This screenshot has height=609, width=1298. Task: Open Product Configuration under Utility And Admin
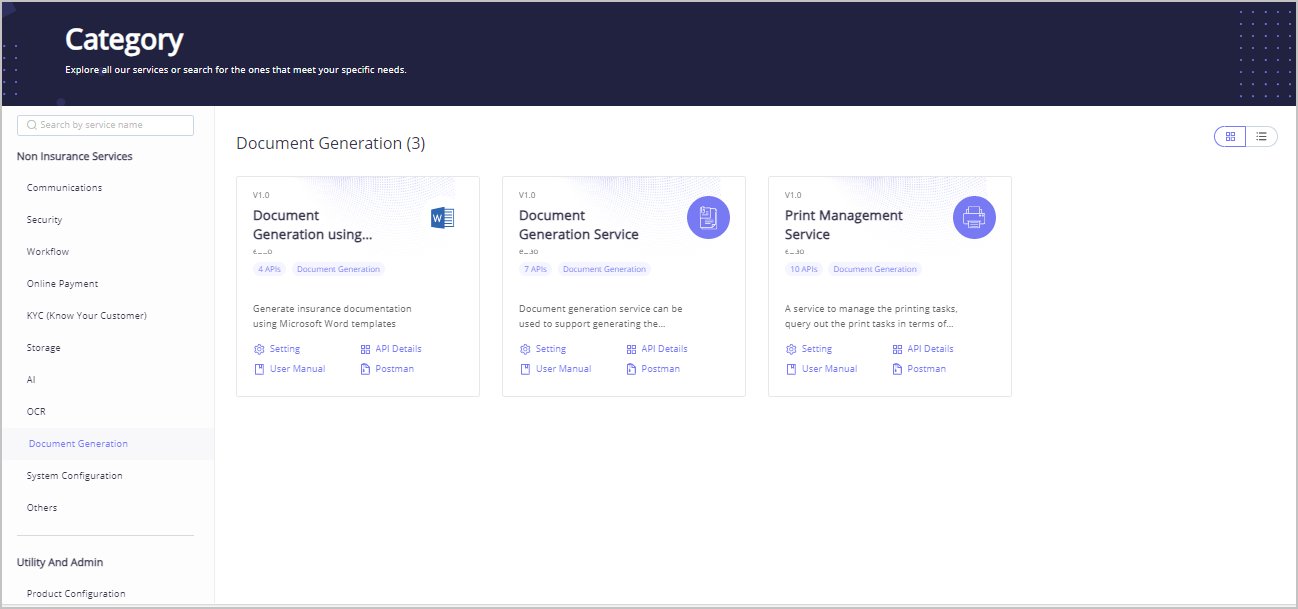coord(76,594)
